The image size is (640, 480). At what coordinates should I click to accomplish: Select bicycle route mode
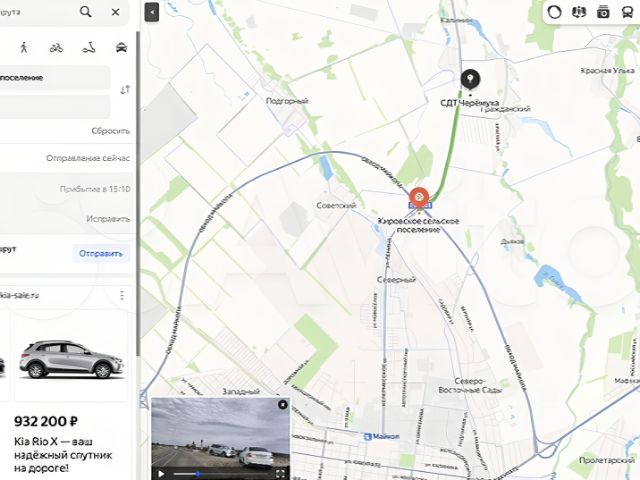tap(56, 48)
